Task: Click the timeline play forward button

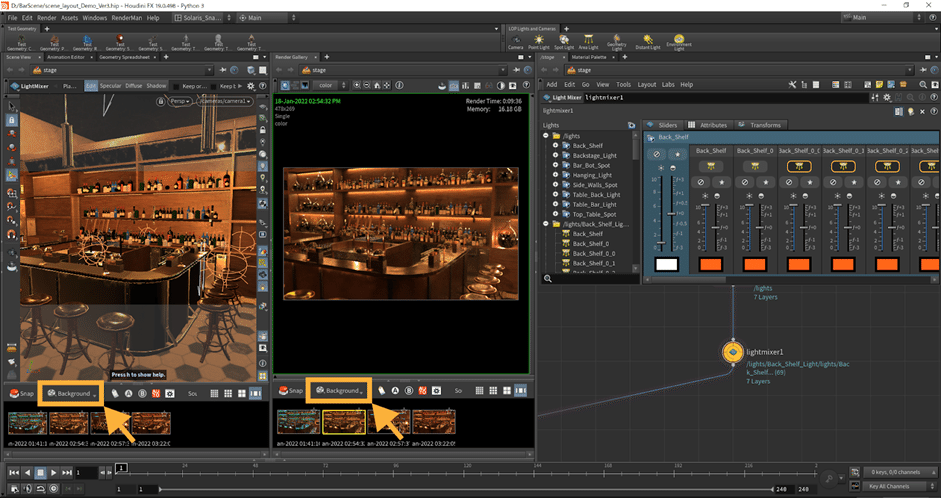Action: [x=54, y=471]
